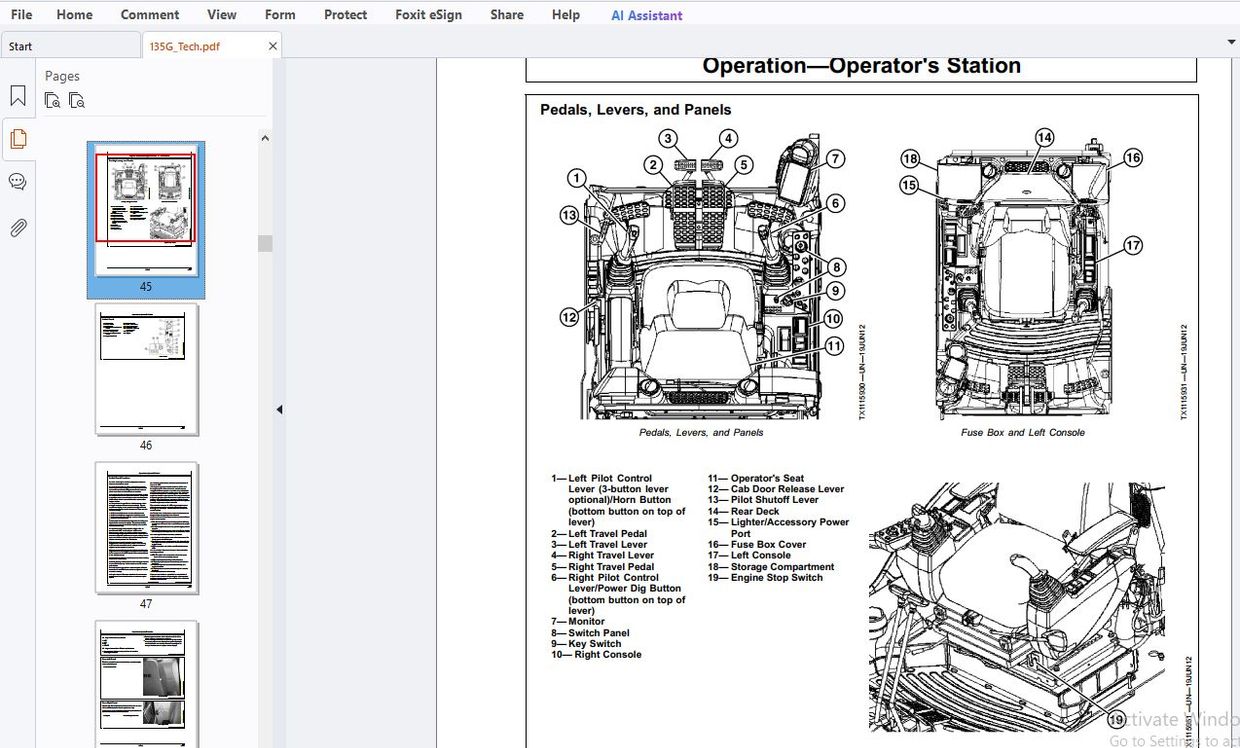The width and height of the screenshot is (1240, 748).
Task: Jump to page 47 via its thumbnail
Action: click(146, 527)
